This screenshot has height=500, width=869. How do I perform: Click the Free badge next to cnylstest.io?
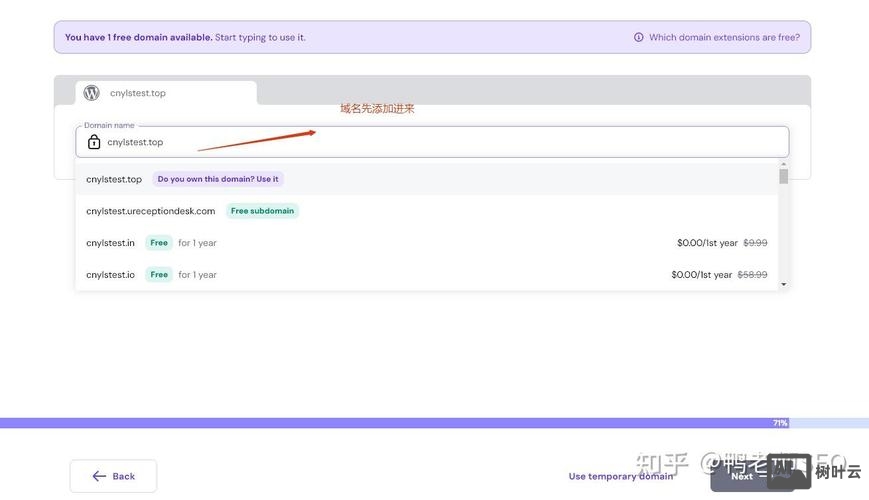159,274
